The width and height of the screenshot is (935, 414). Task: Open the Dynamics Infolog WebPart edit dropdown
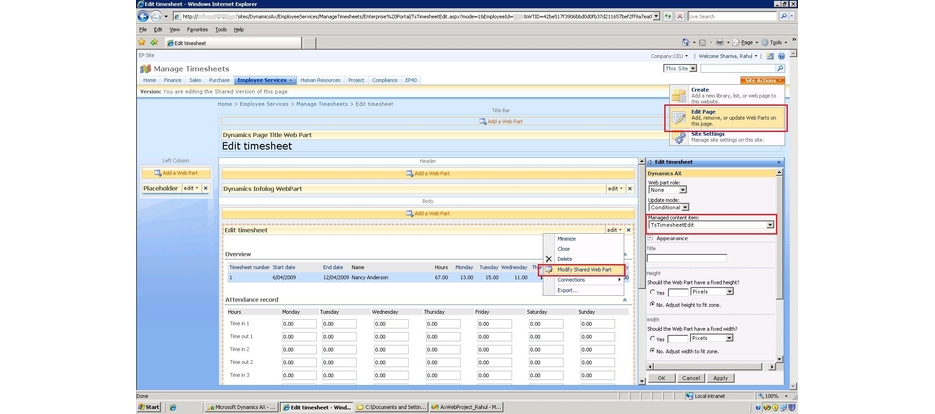point(614,189)
